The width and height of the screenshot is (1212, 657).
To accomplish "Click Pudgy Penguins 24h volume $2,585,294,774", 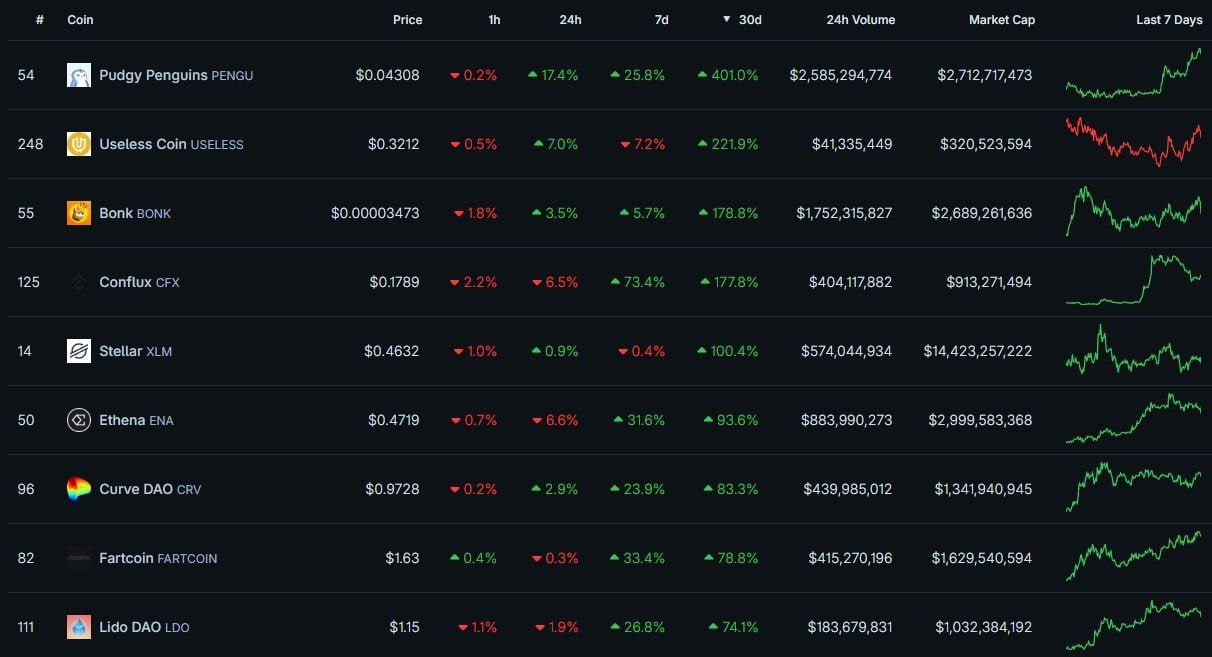I will (x=841, y=75).
